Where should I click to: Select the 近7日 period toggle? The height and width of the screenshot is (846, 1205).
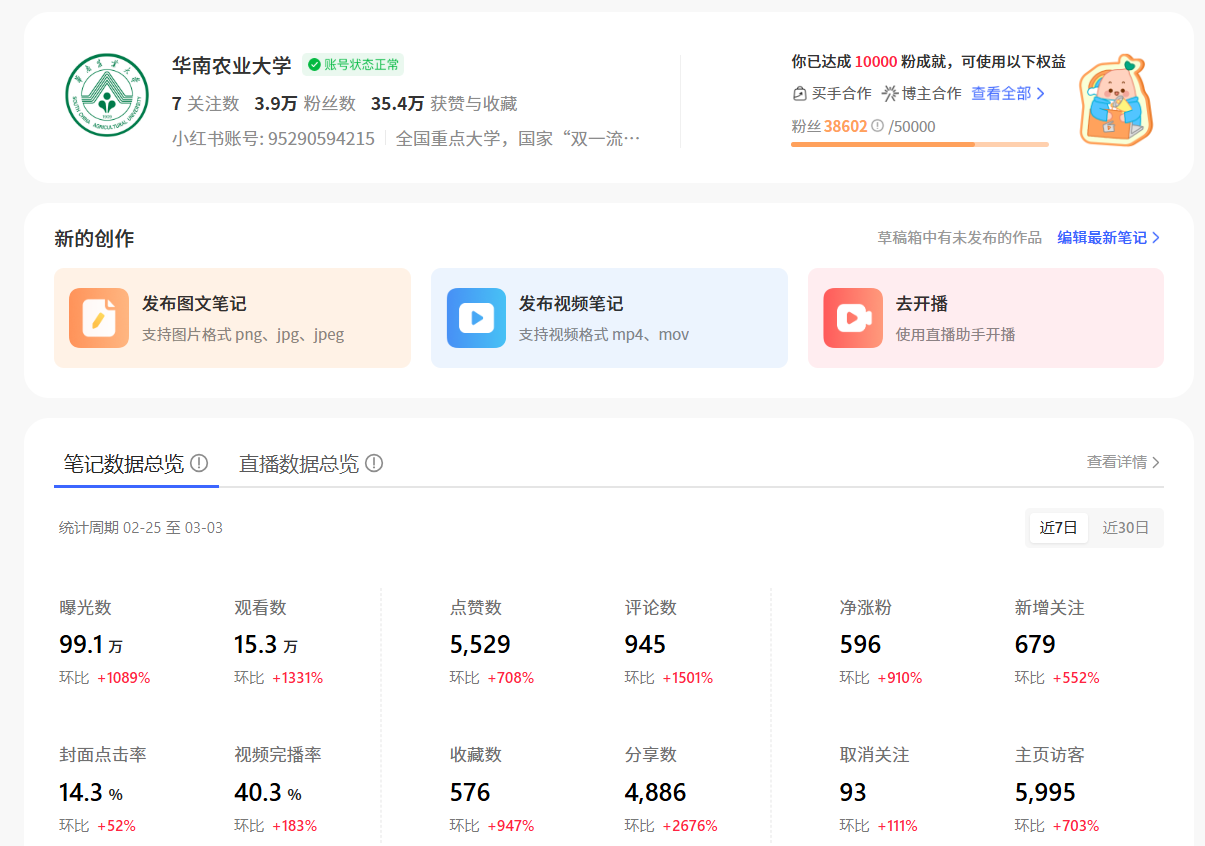1059,528
